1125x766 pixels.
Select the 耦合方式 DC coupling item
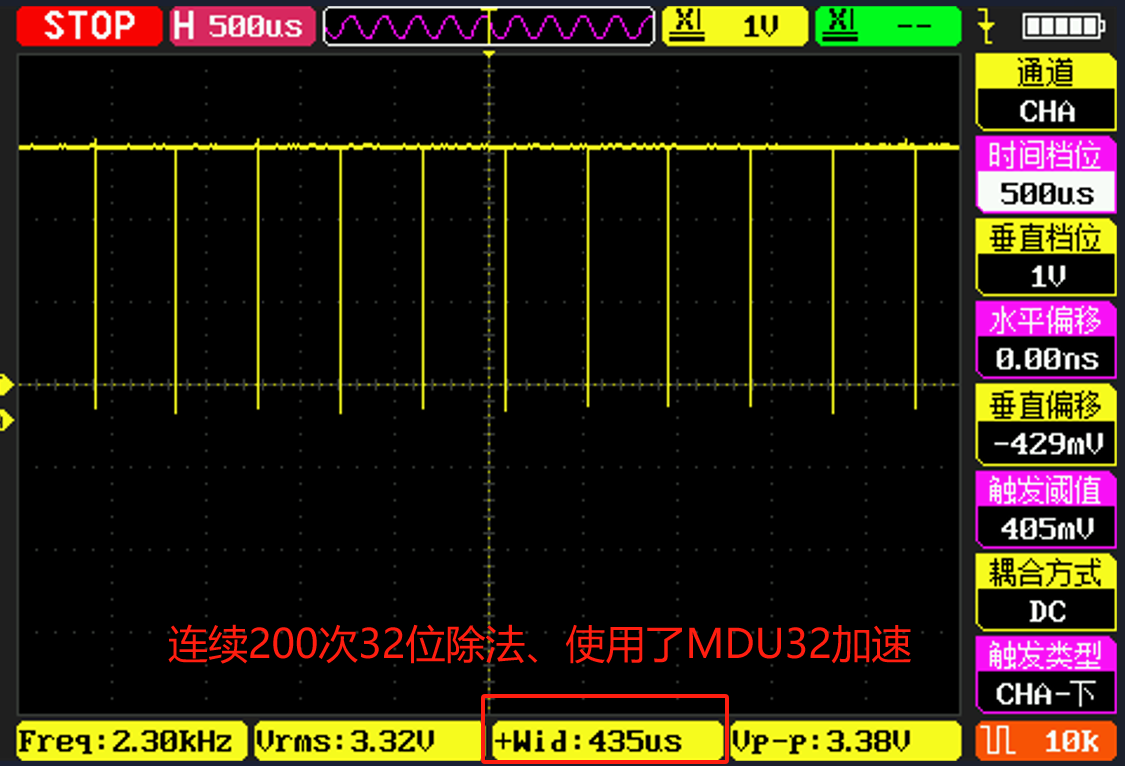pos(1045,592)
